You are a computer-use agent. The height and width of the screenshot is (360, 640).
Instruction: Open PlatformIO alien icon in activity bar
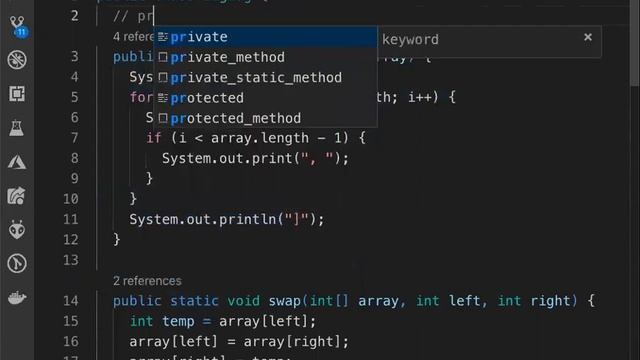[x=17, y=230]
